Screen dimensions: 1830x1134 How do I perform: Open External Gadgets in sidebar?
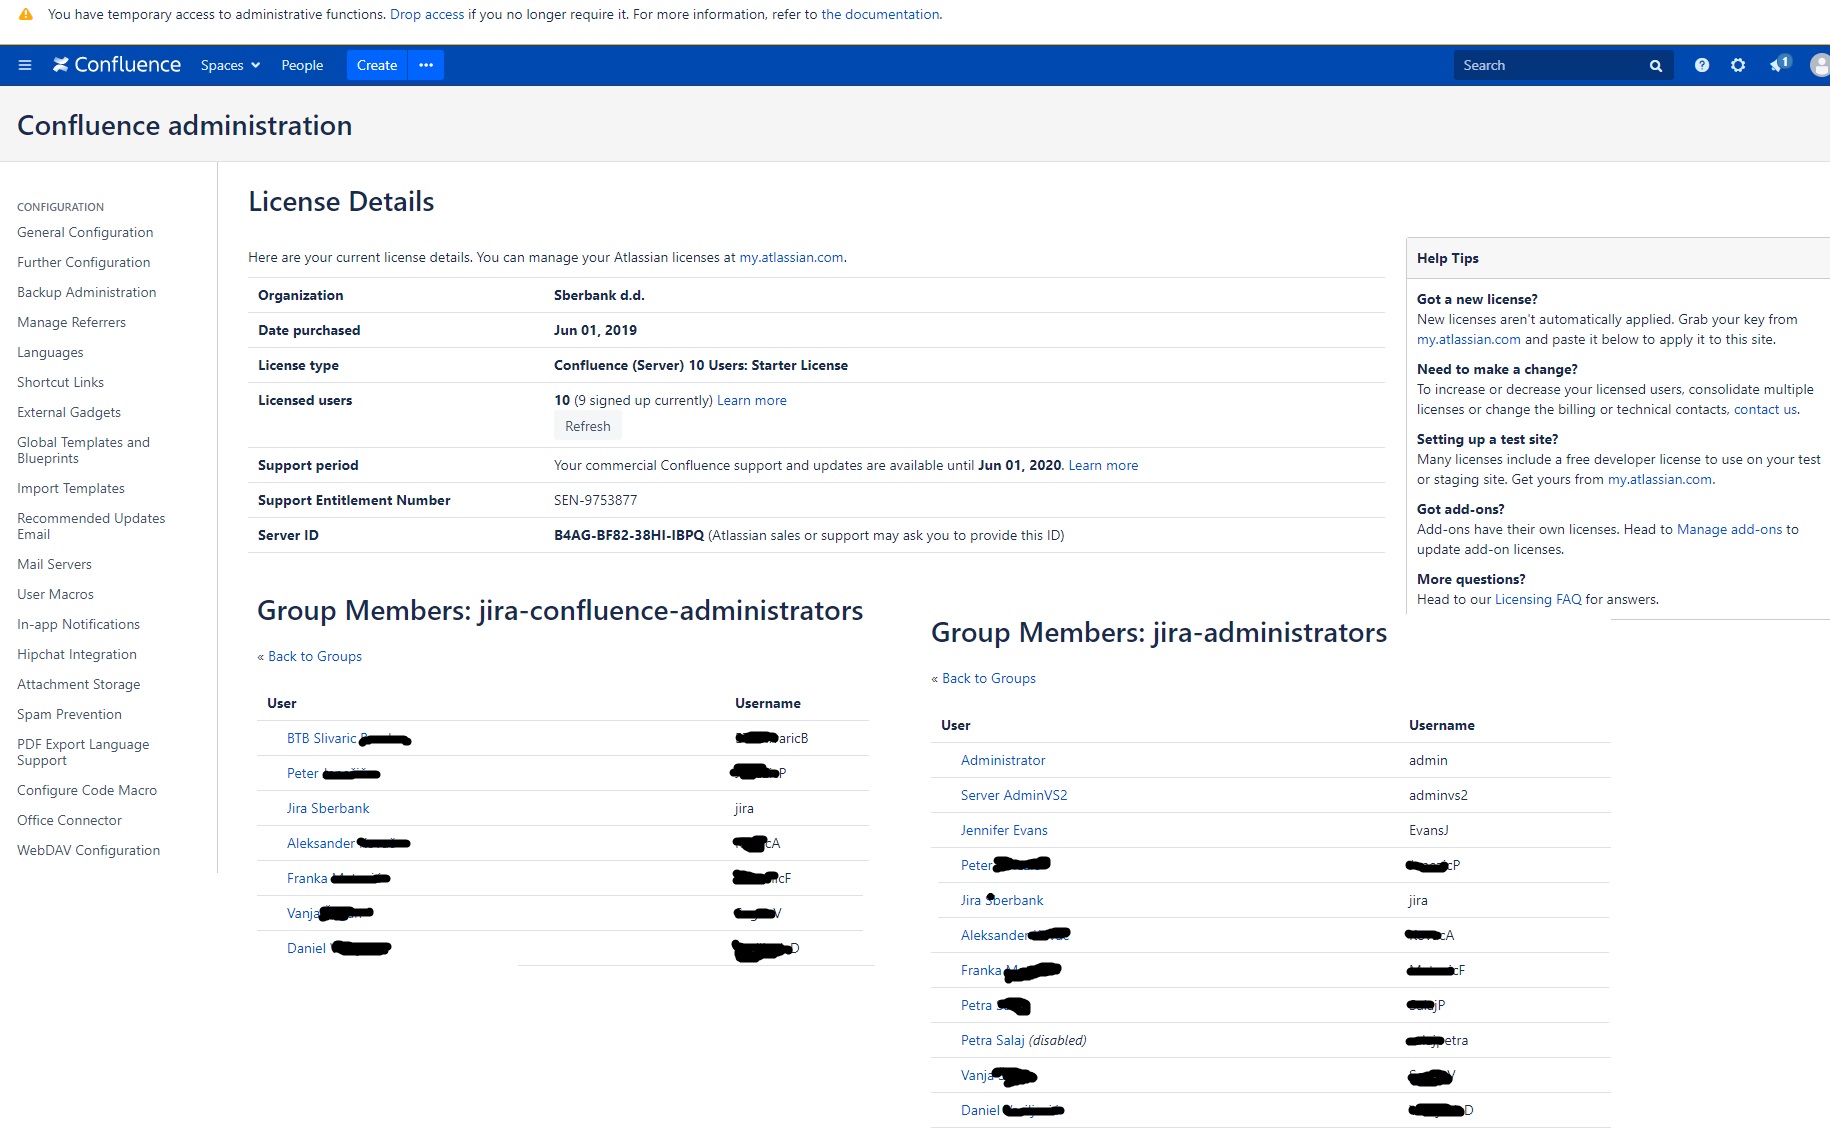[69, 412]
